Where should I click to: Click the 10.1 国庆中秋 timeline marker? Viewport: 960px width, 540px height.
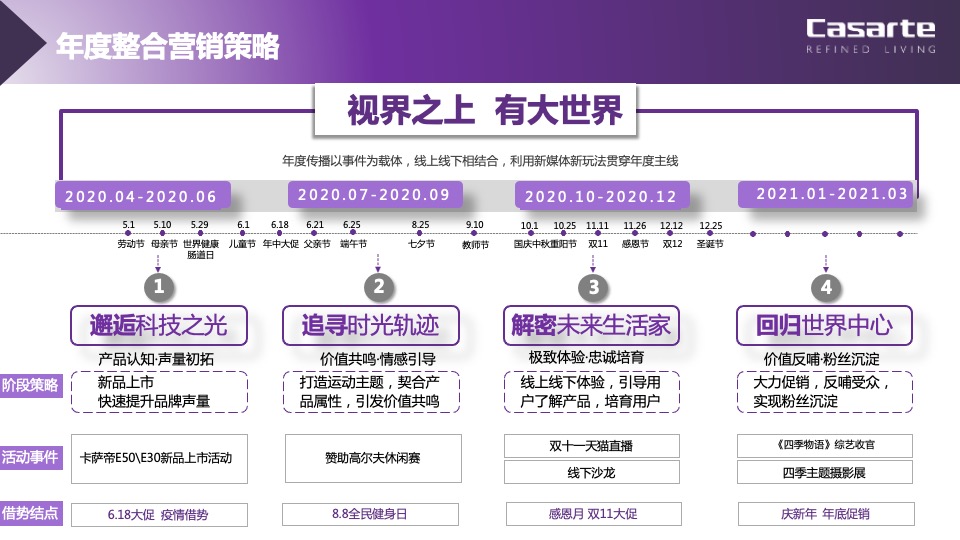coord(530,234)
